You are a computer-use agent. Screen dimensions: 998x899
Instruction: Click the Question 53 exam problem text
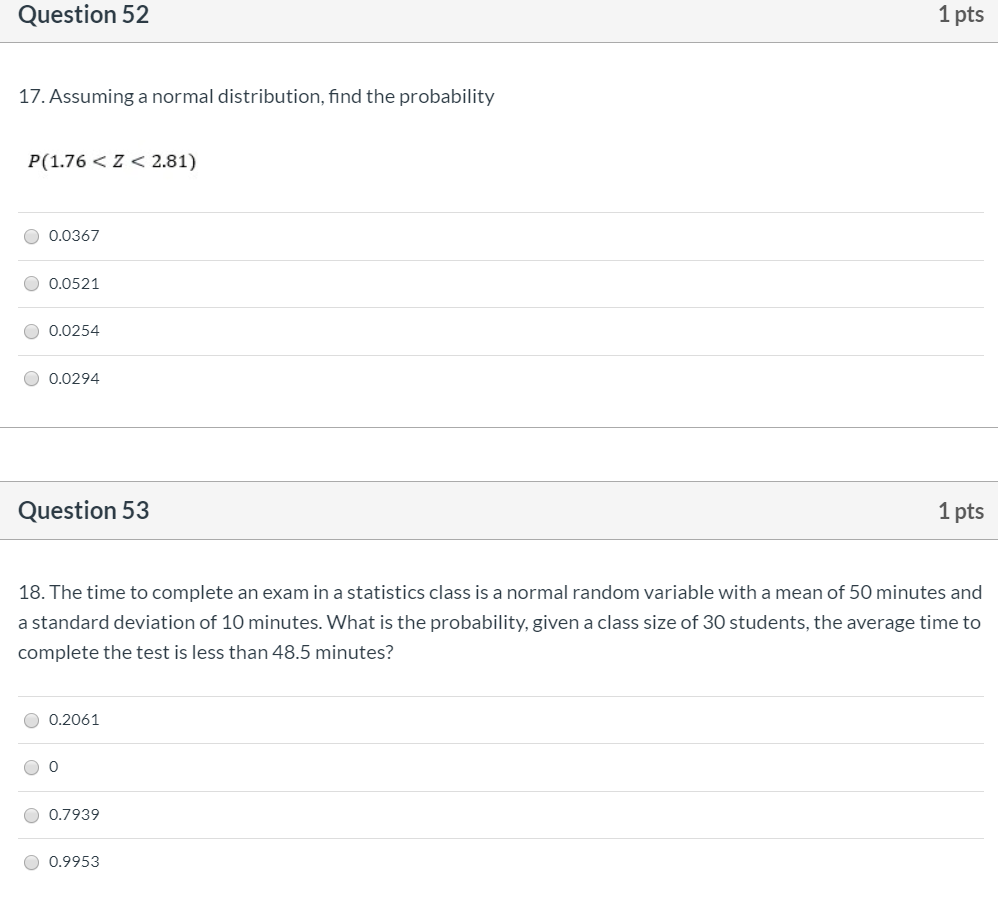click(x=499, y=622)
